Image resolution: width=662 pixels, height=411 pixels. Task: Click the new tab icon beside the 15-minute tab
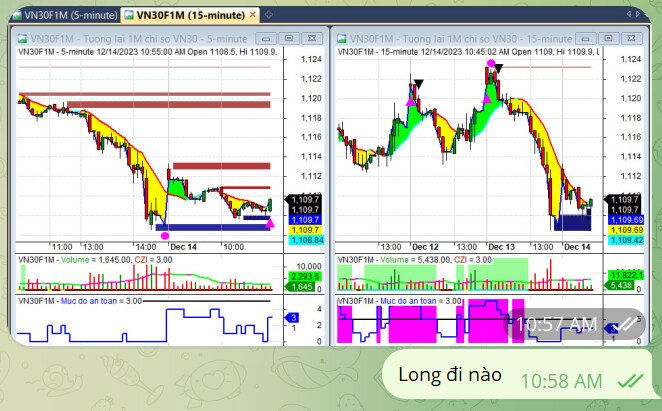pyautogui.click(x=269, y=15)
